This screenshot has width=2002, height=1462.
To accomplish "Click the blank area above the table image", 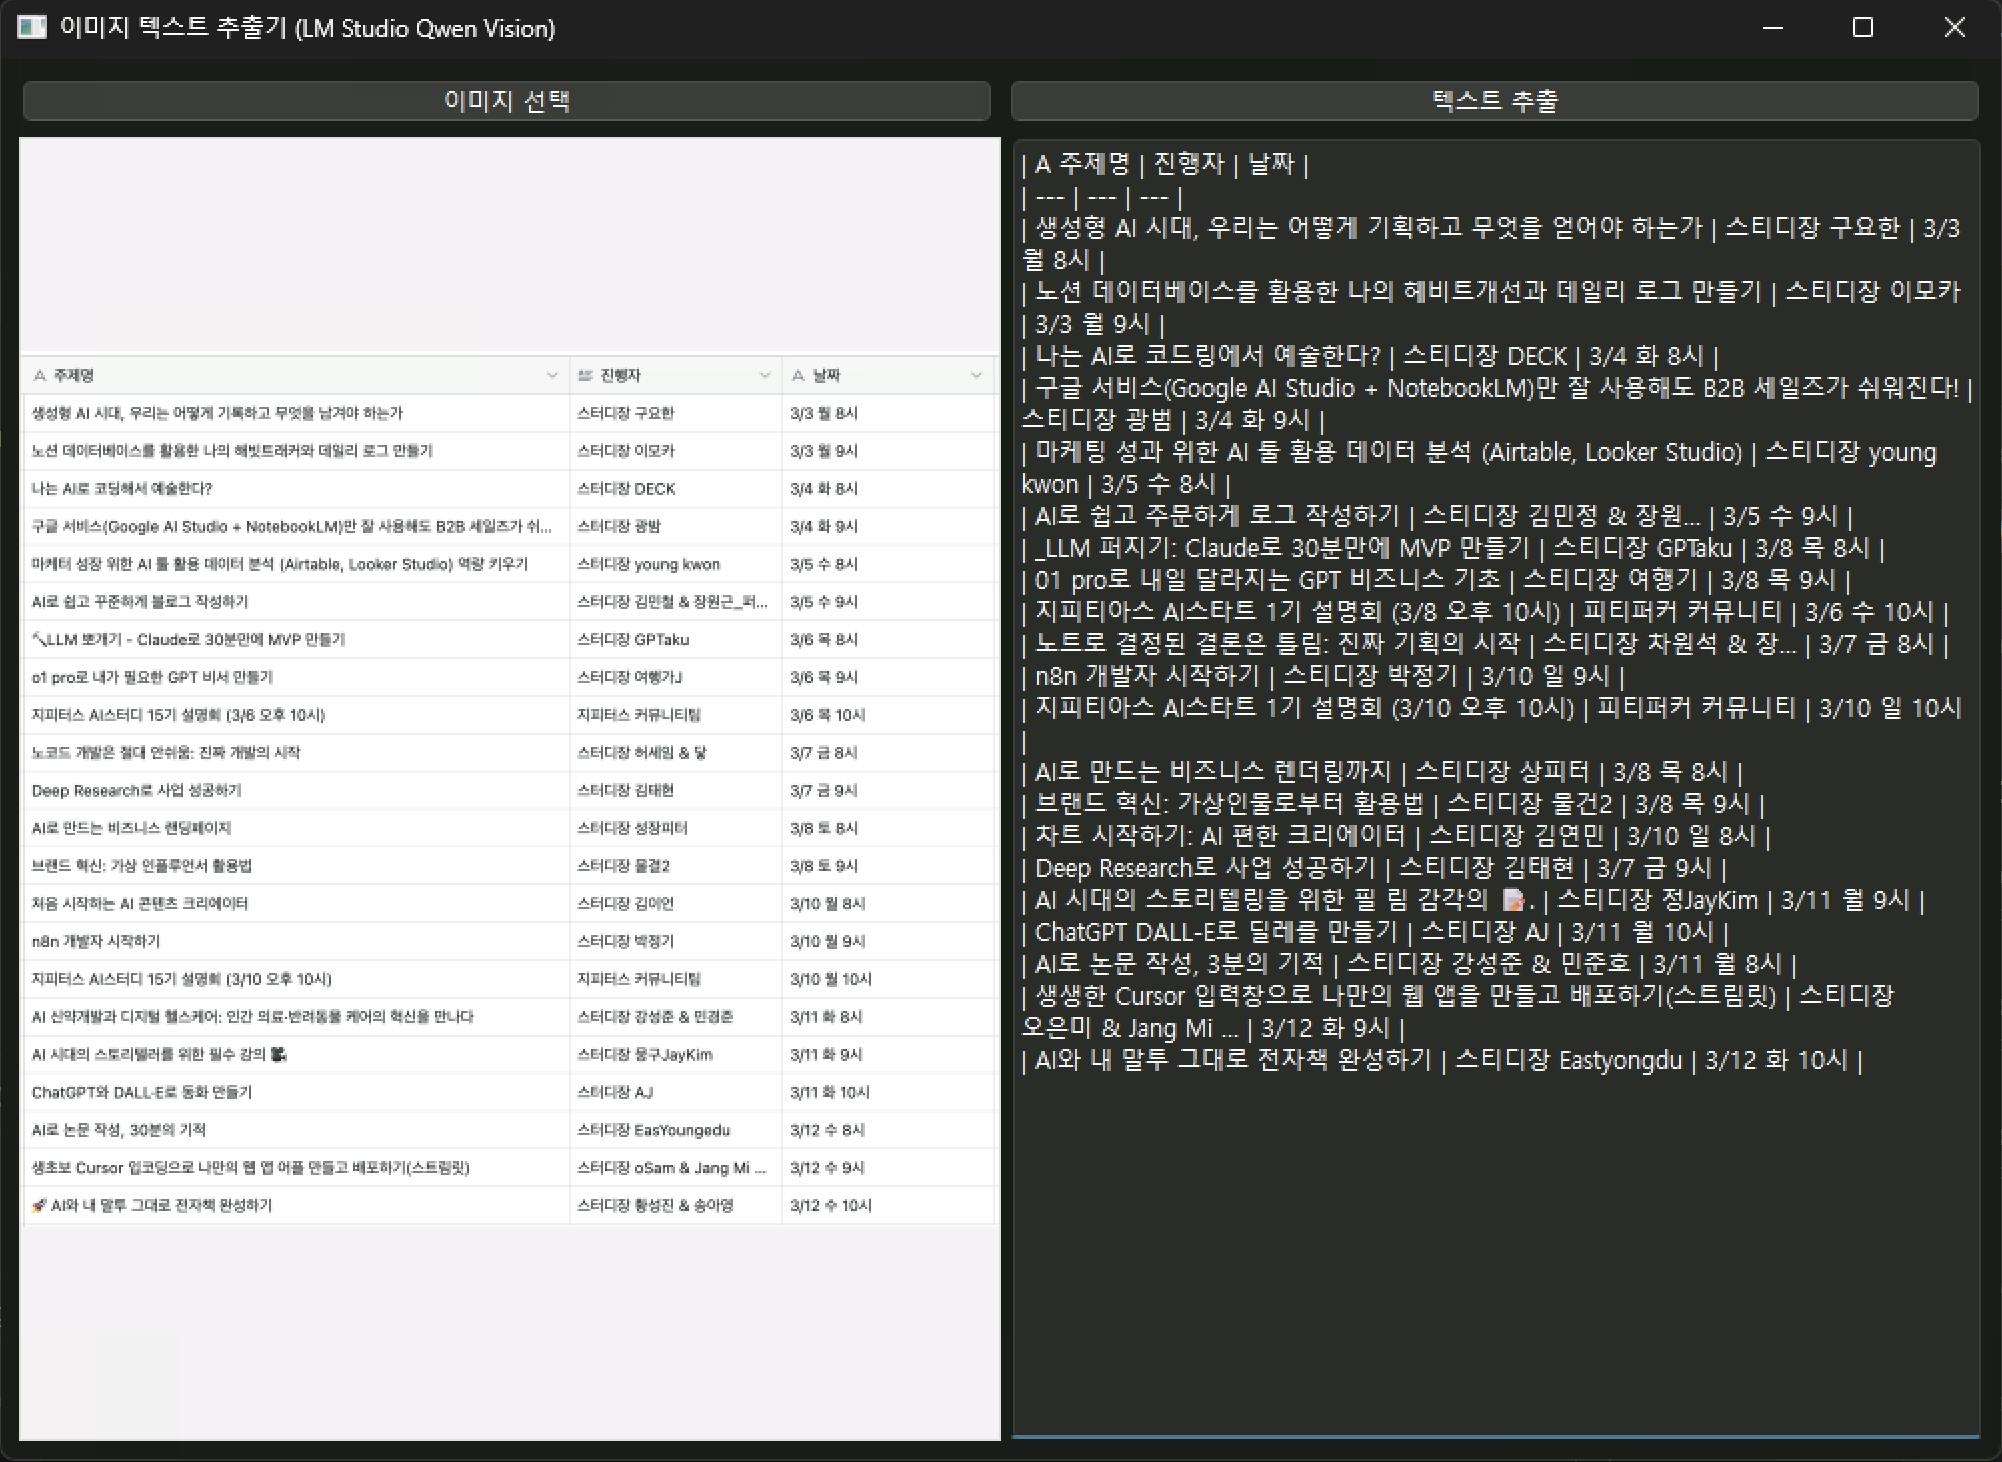I will (x=509, y=245).
